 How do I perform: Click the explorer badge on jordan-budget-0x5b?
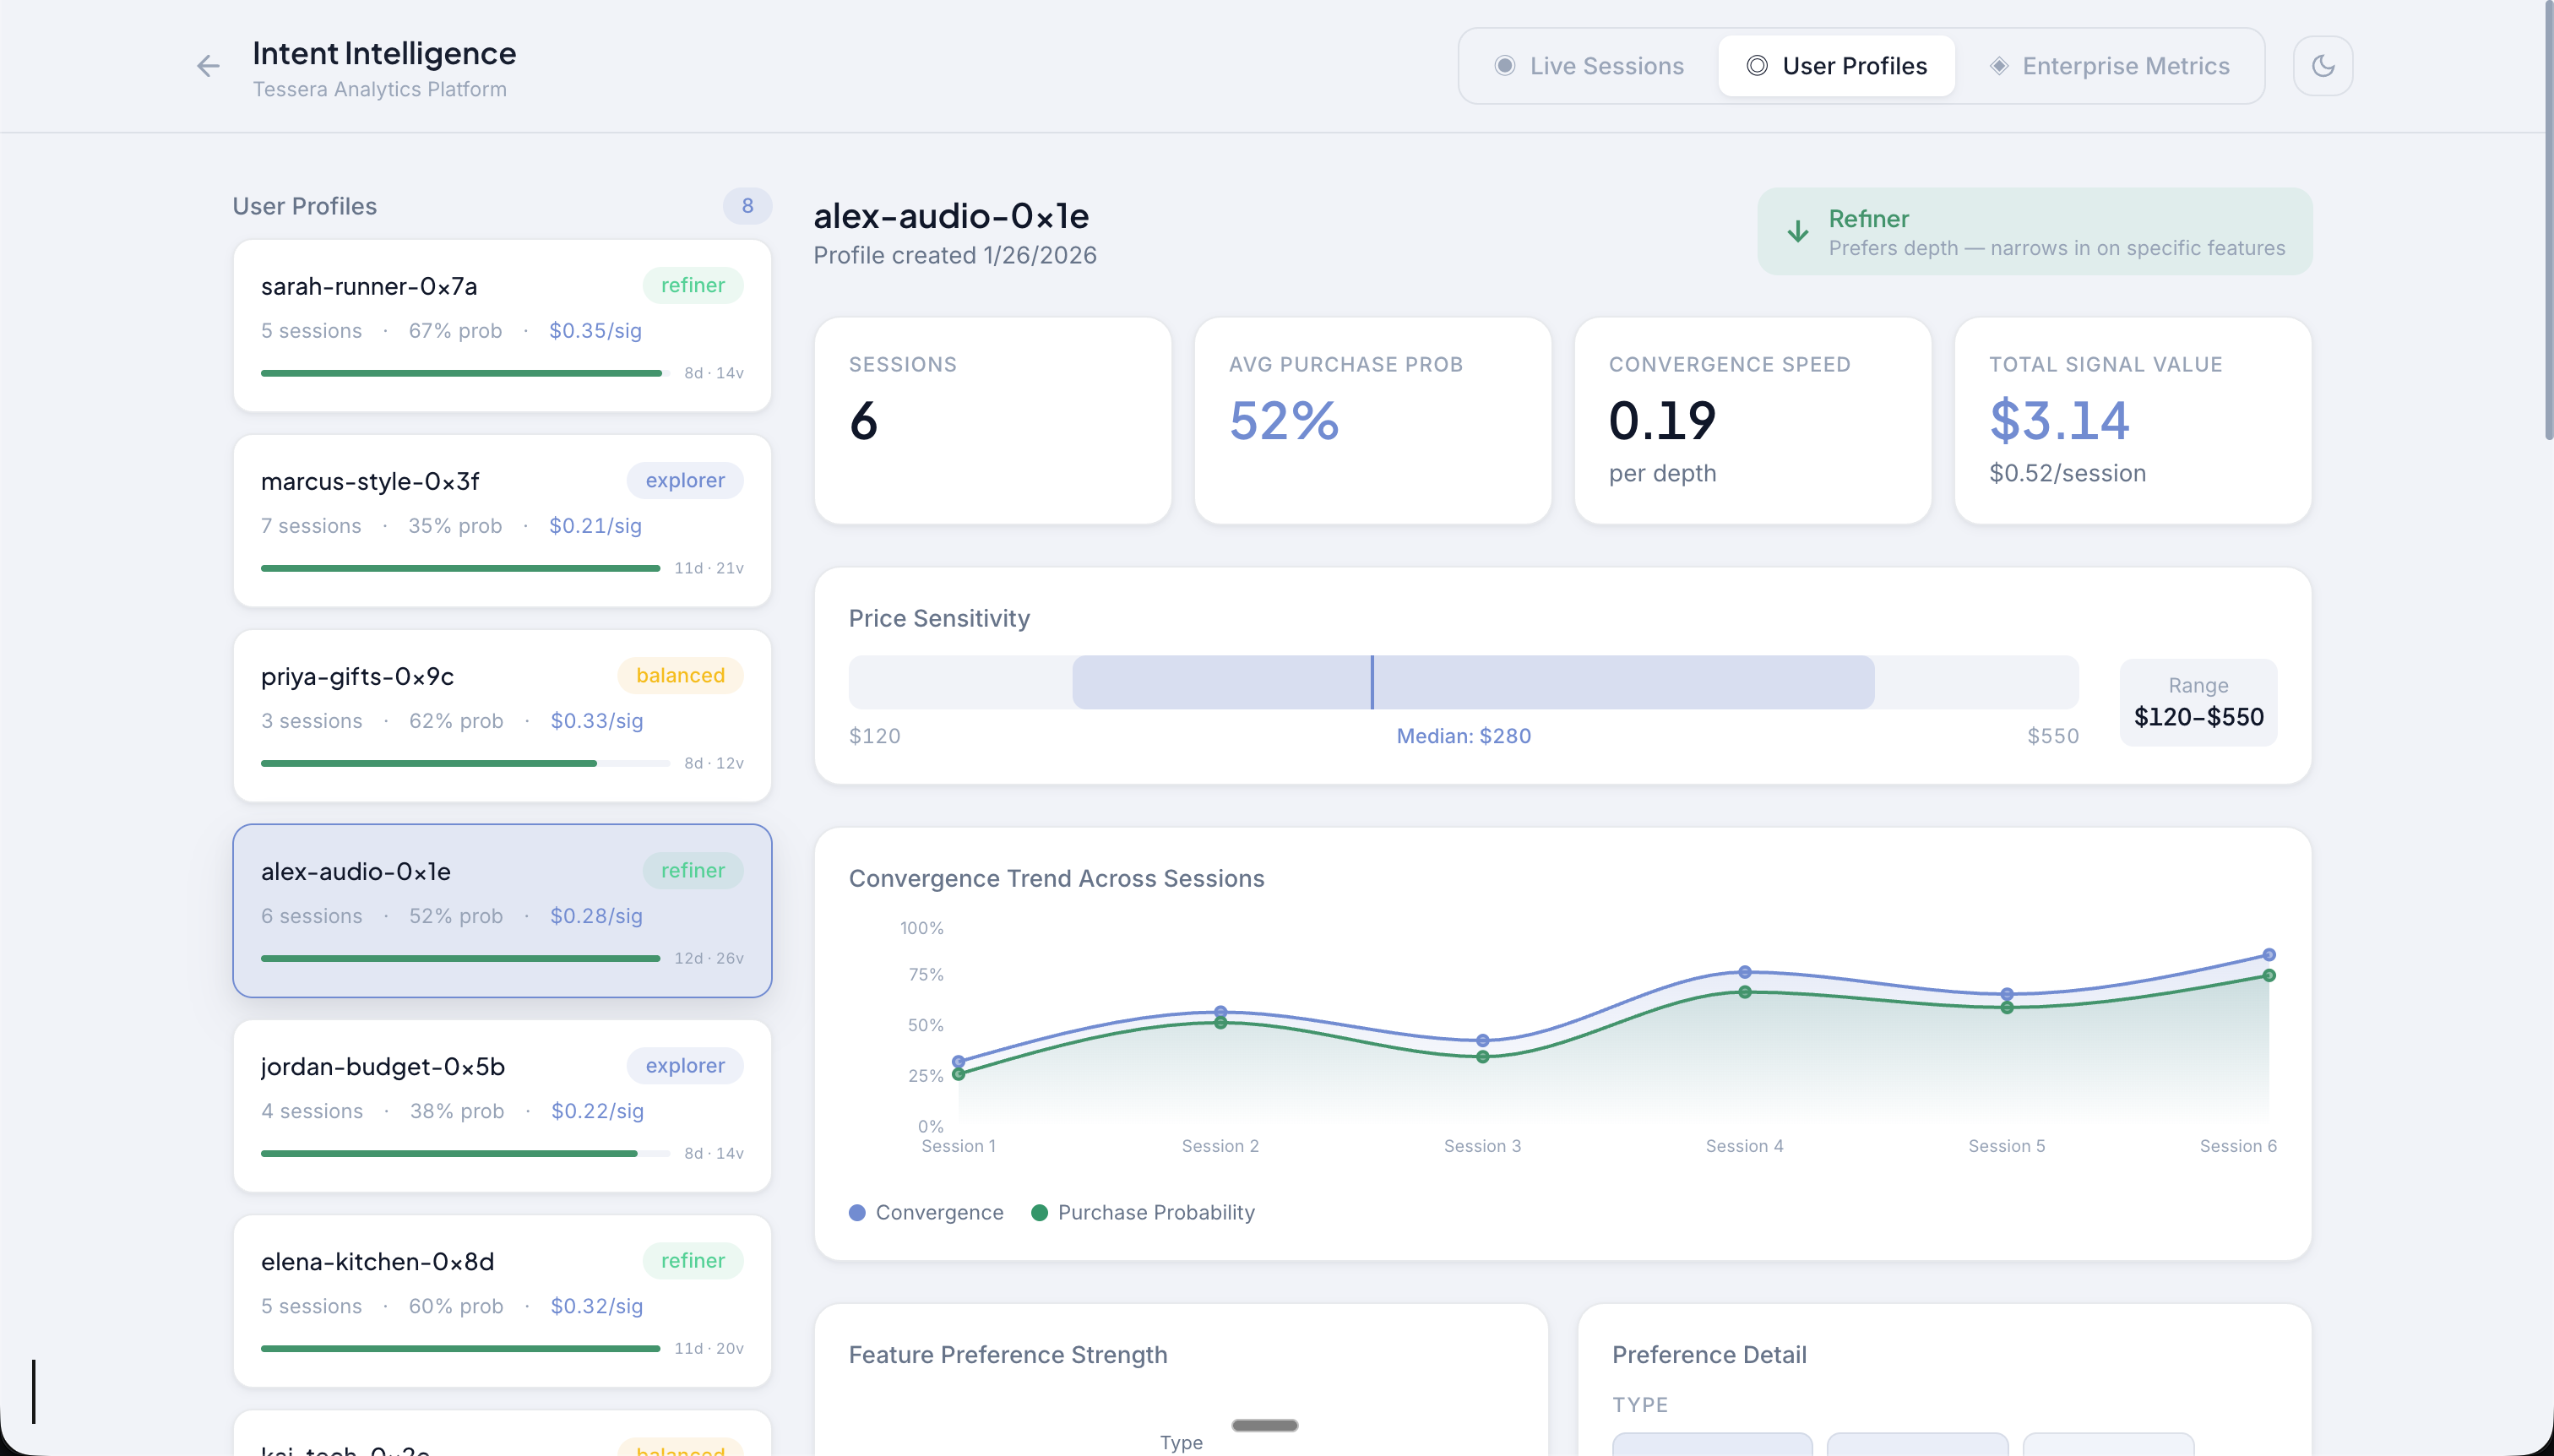click(684, 1065)
